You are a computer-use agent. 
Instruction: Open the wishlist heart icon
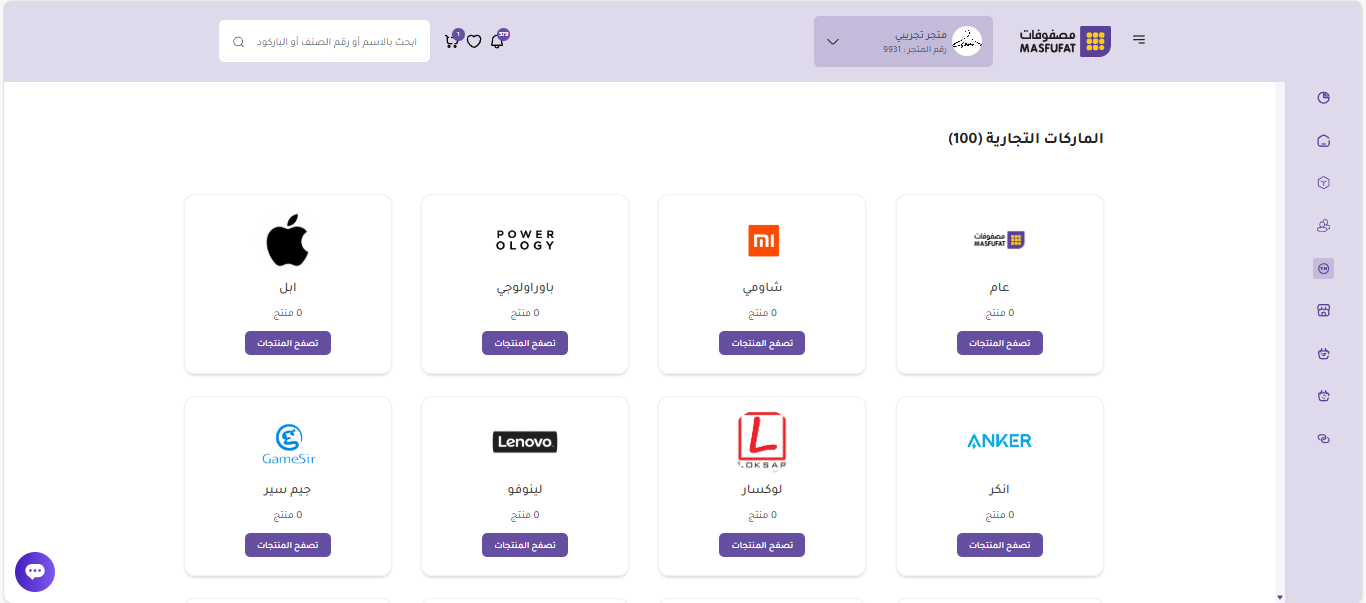click(x=474, y=42)
